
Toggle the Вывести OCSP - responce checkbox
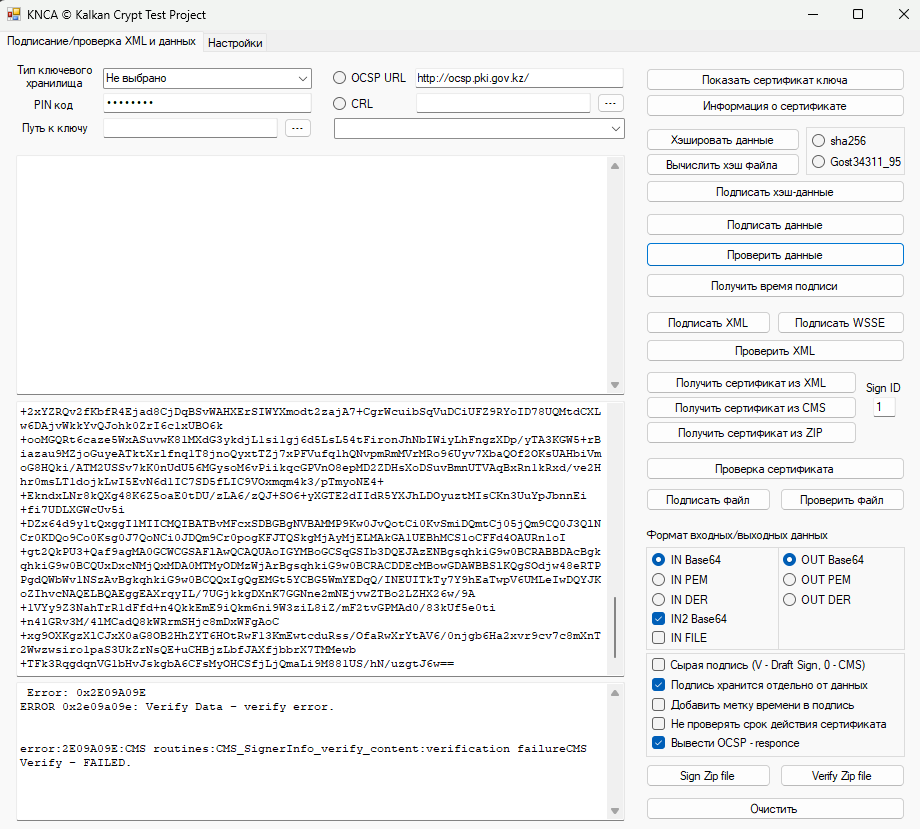[658, 743]
